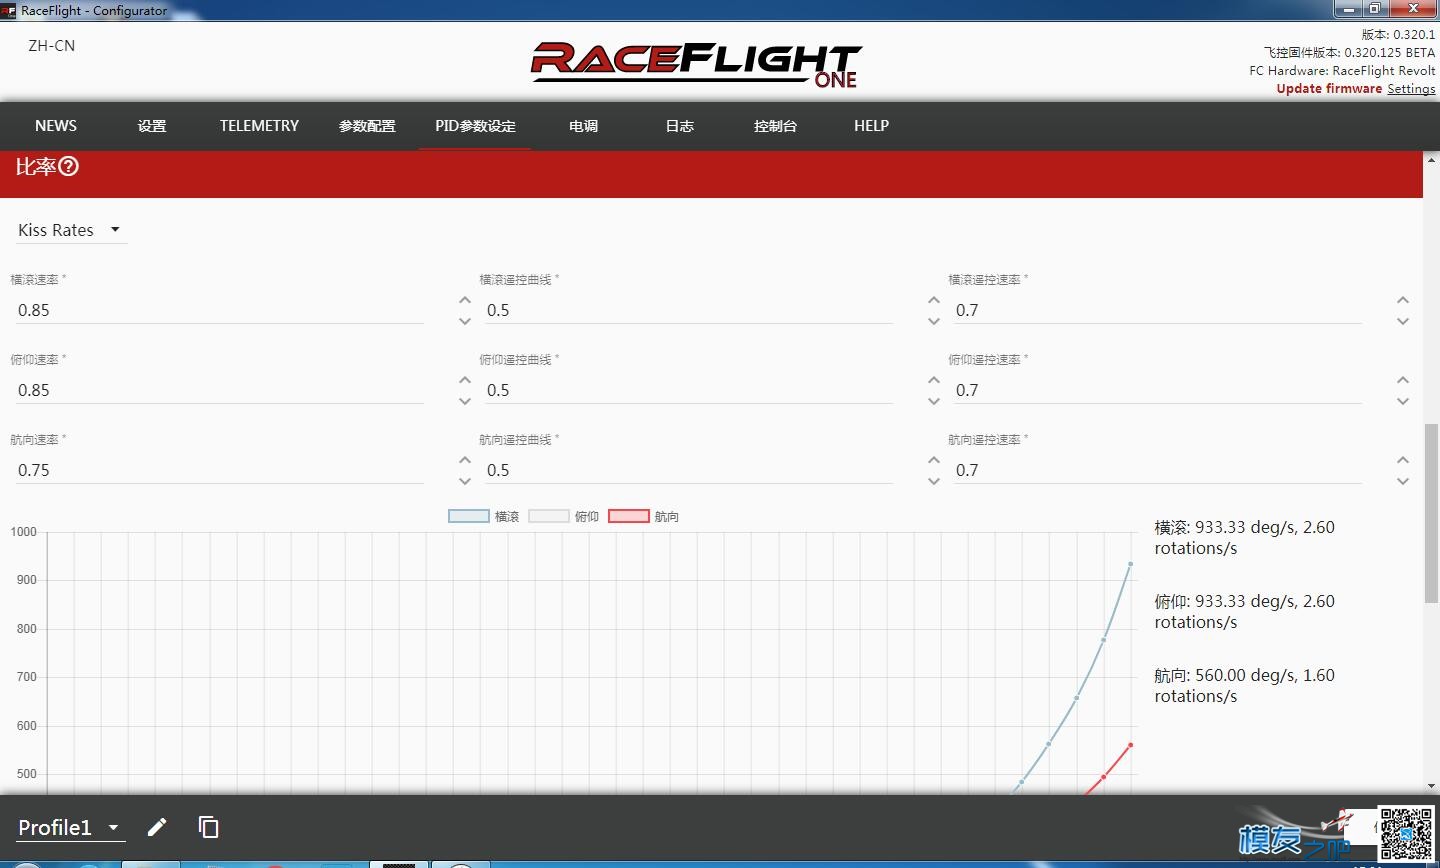
Task: Click the 俯仰 933.33 deg/s readout
Action: tap(1244, 612)
